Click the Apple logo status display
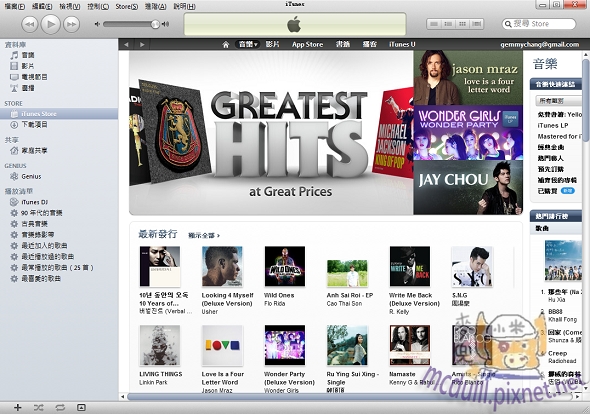This screenshot has width=590, height=414. coord(295,24)
